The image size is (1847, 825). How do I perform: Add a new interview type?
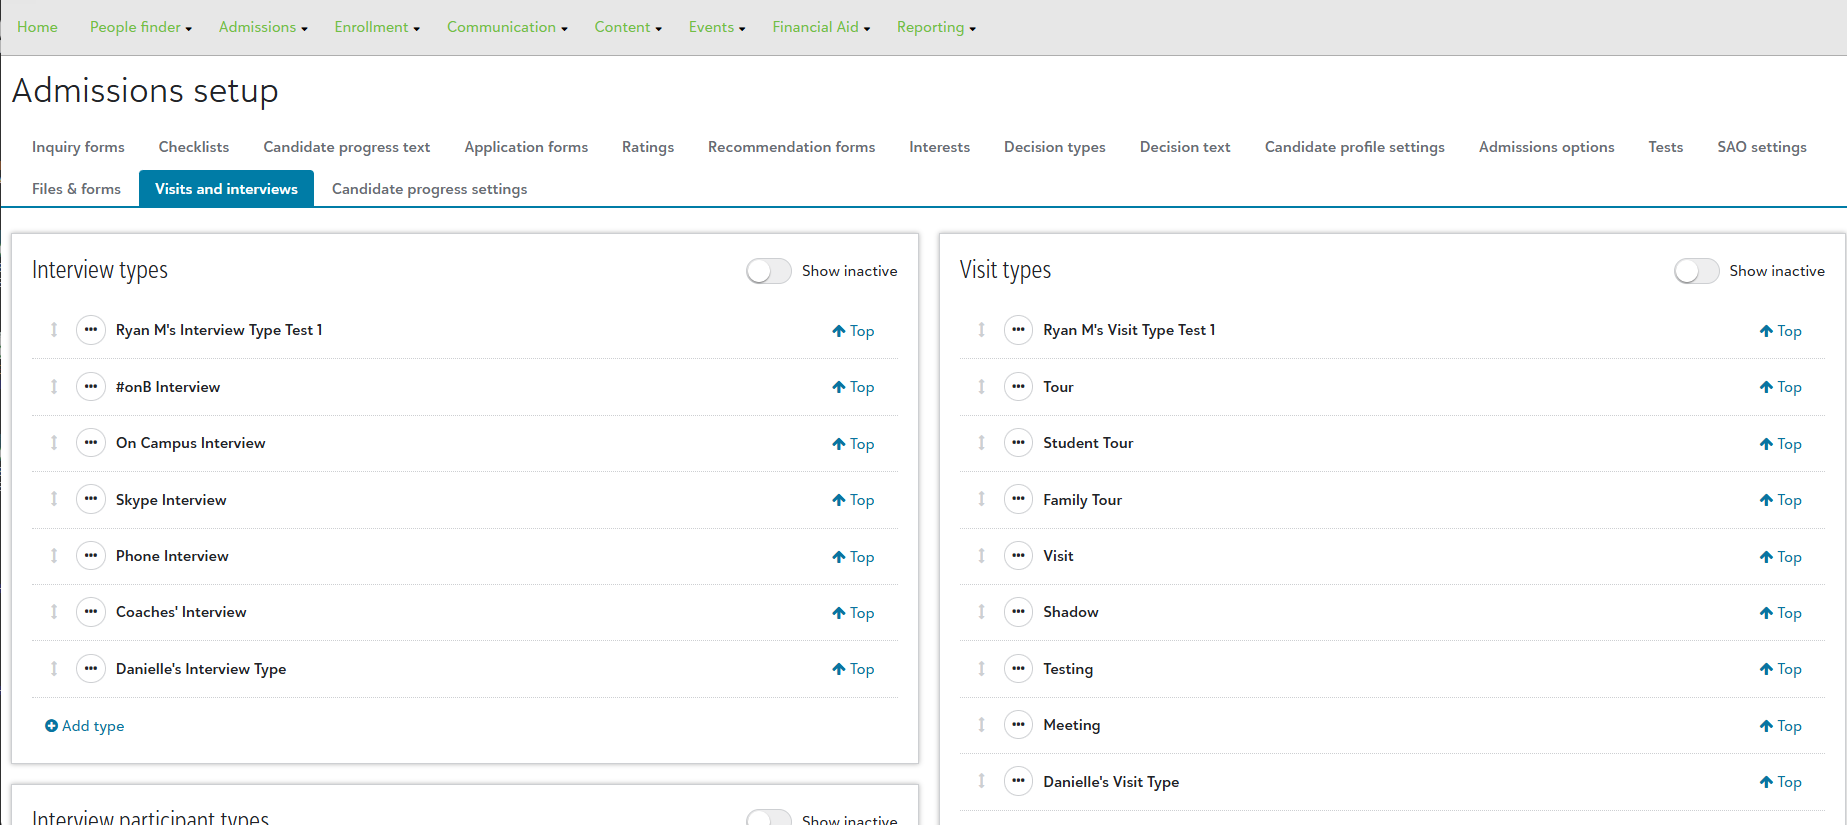point(85,726)
